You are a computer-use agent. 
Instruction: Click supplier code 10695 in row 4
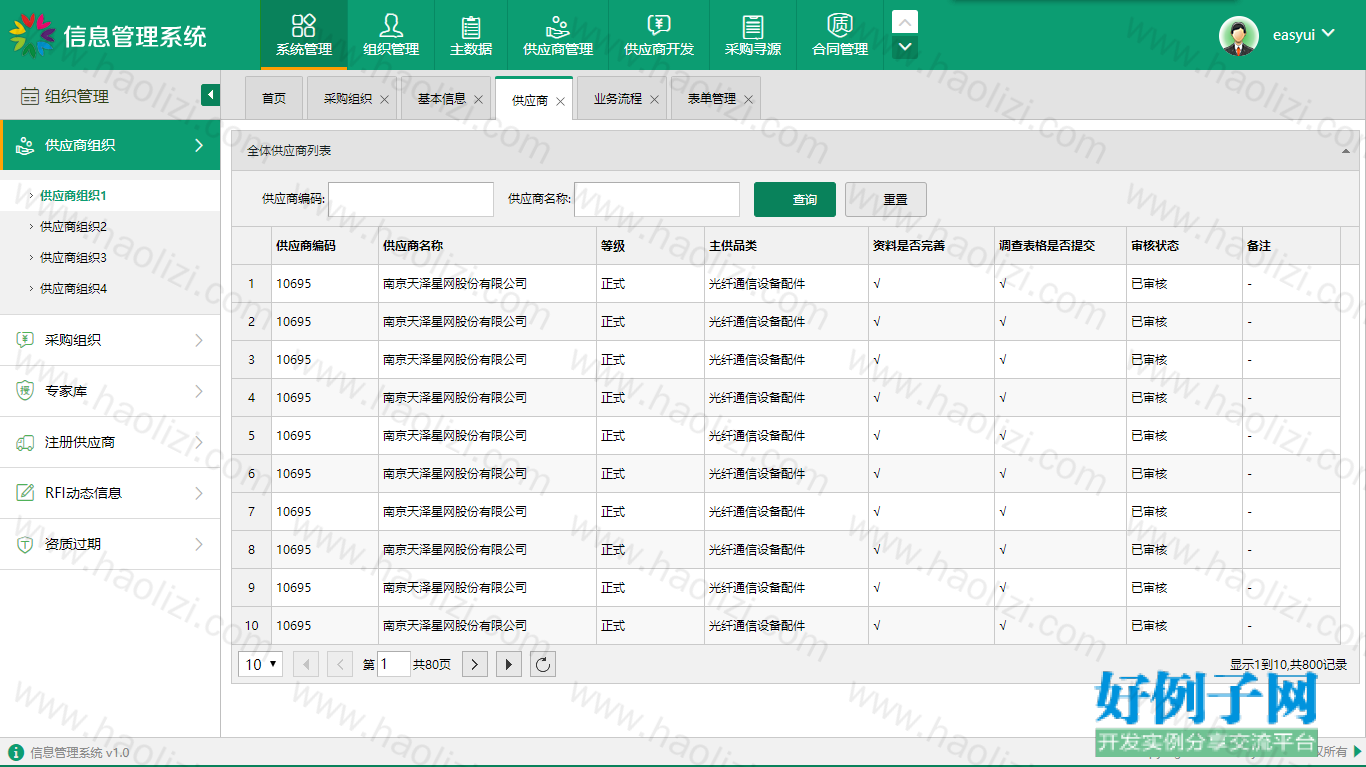tap(294, 398)
